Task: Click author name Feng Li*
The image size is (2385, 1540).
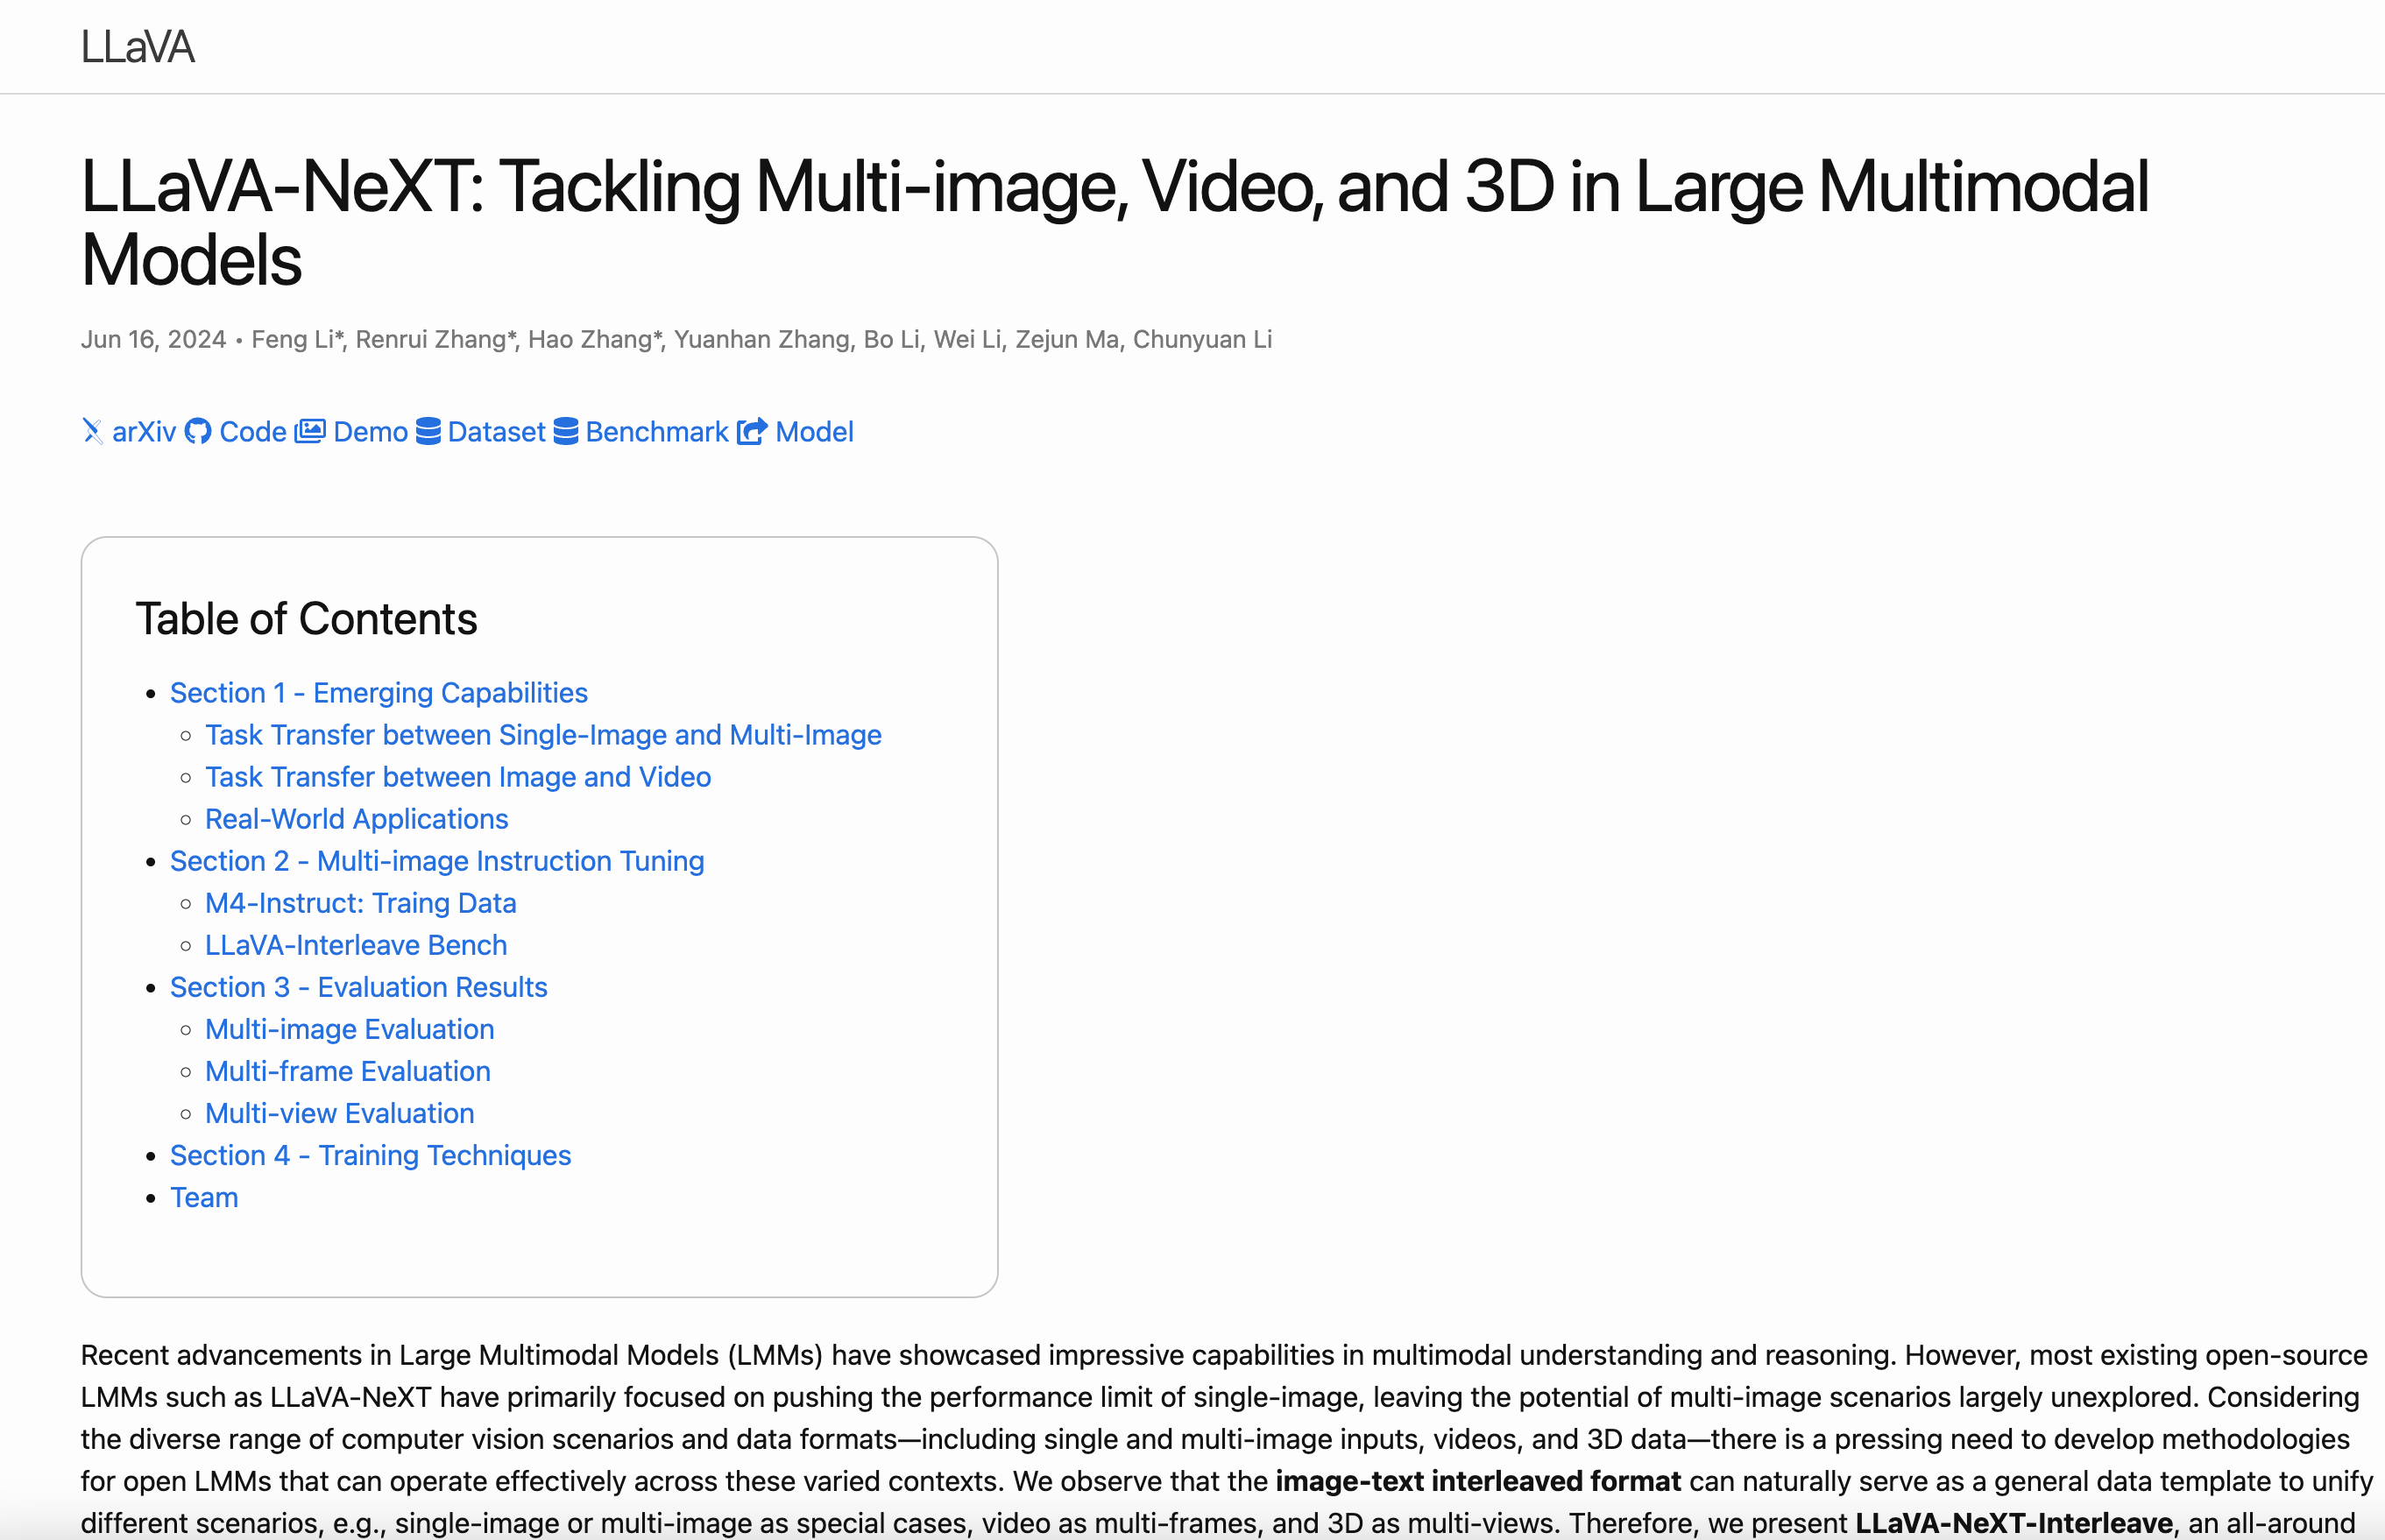Action: coord(298,339)
